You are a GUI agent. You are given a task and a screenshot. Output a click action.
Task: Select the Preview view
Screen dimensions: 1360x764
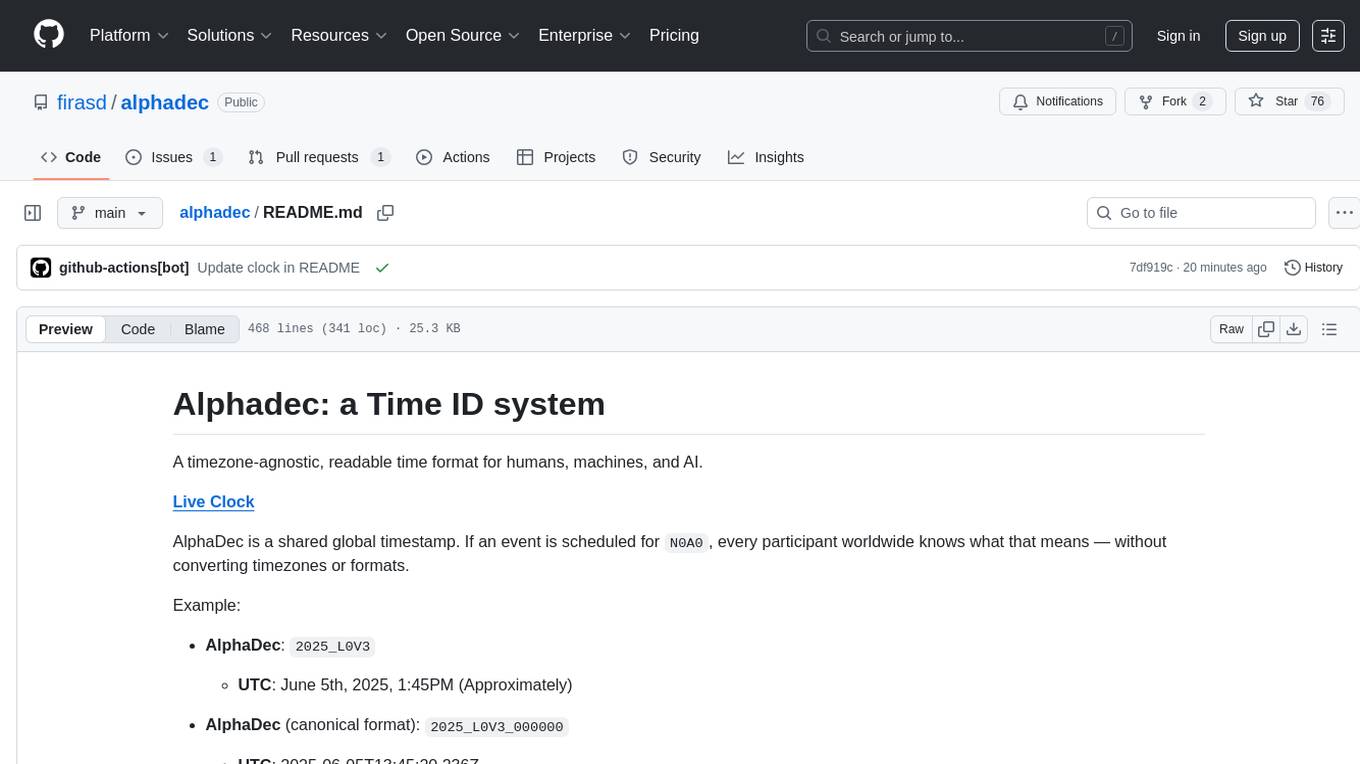(x=66, y=329)
